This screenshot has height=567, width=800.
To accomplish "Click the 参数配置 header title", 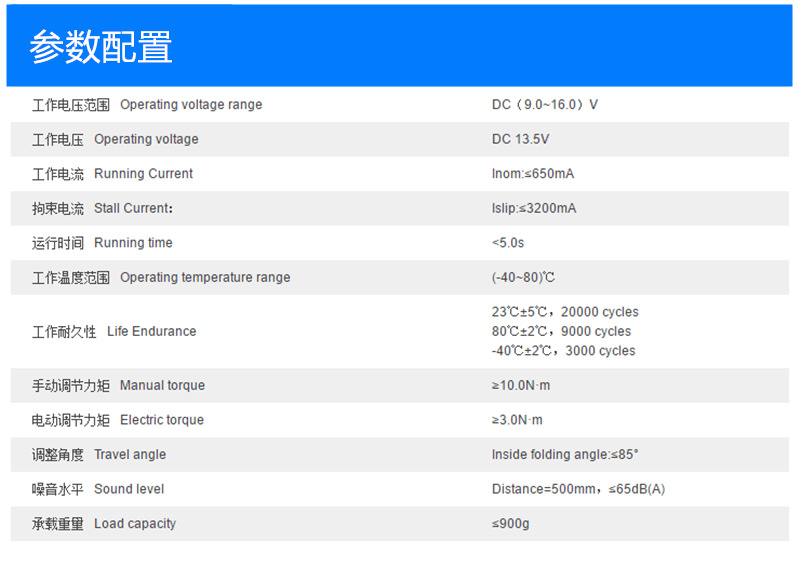I will [101, 46].
